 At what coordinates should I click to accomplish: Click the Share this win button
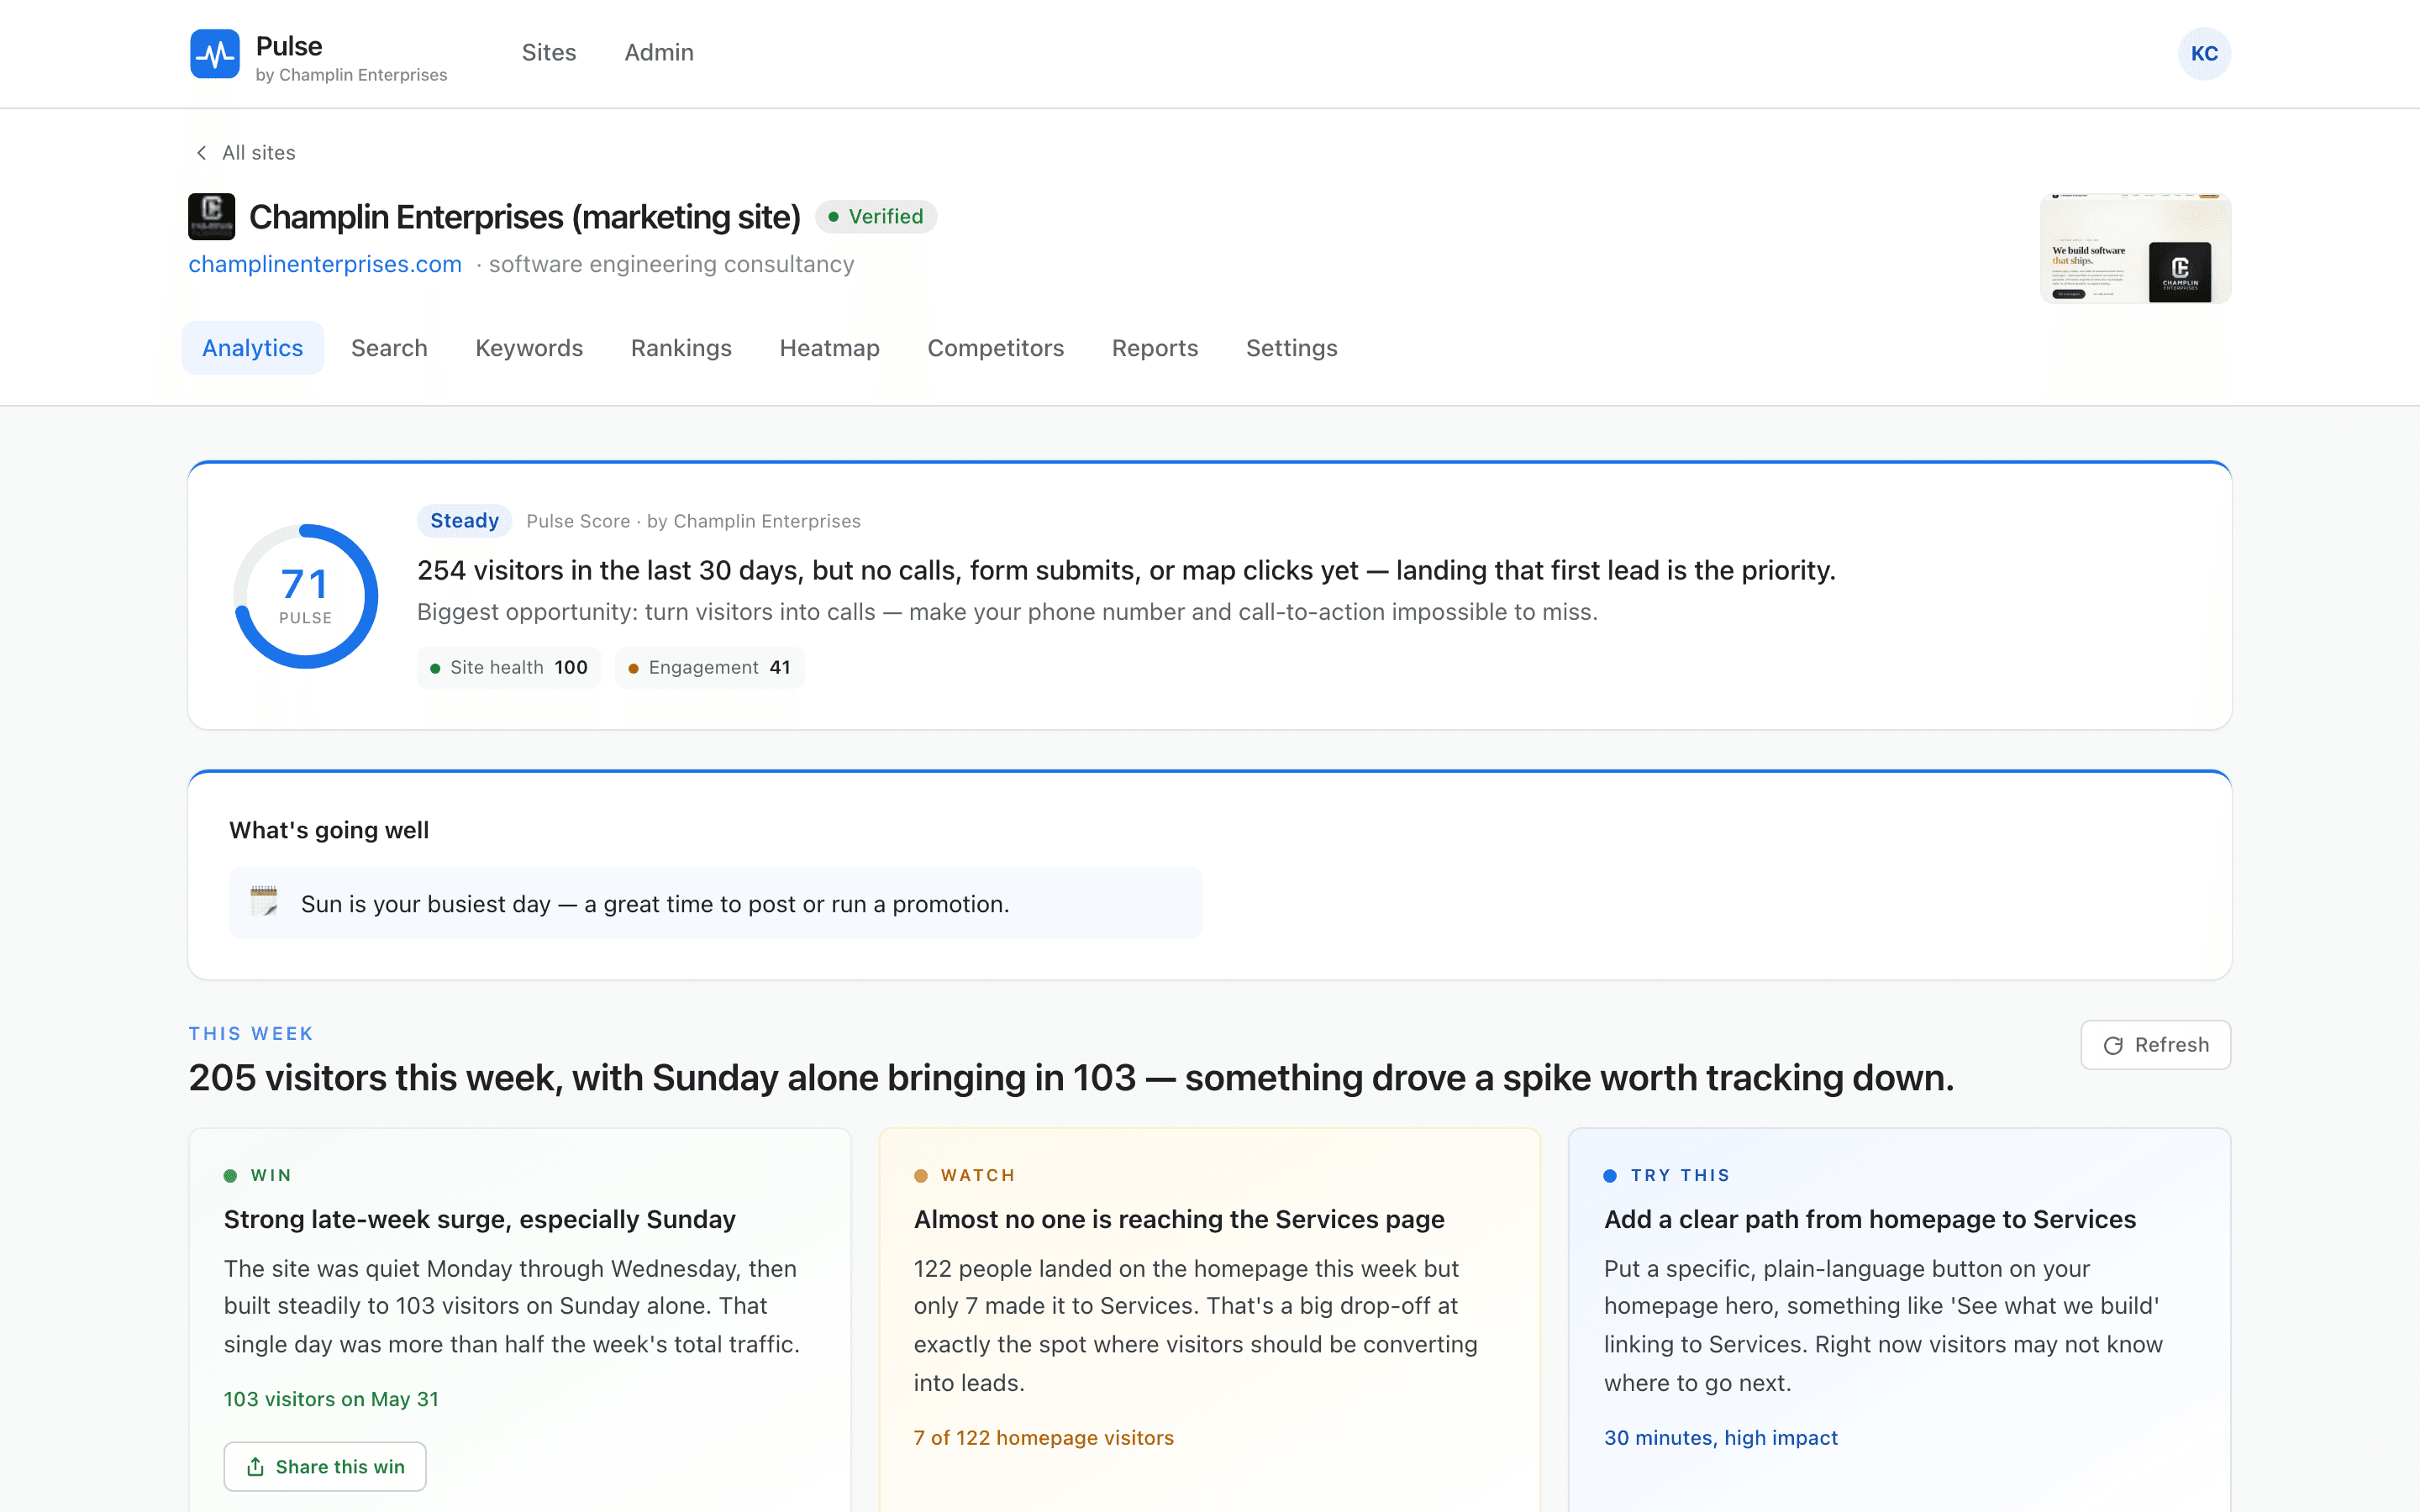point(325,1467)
